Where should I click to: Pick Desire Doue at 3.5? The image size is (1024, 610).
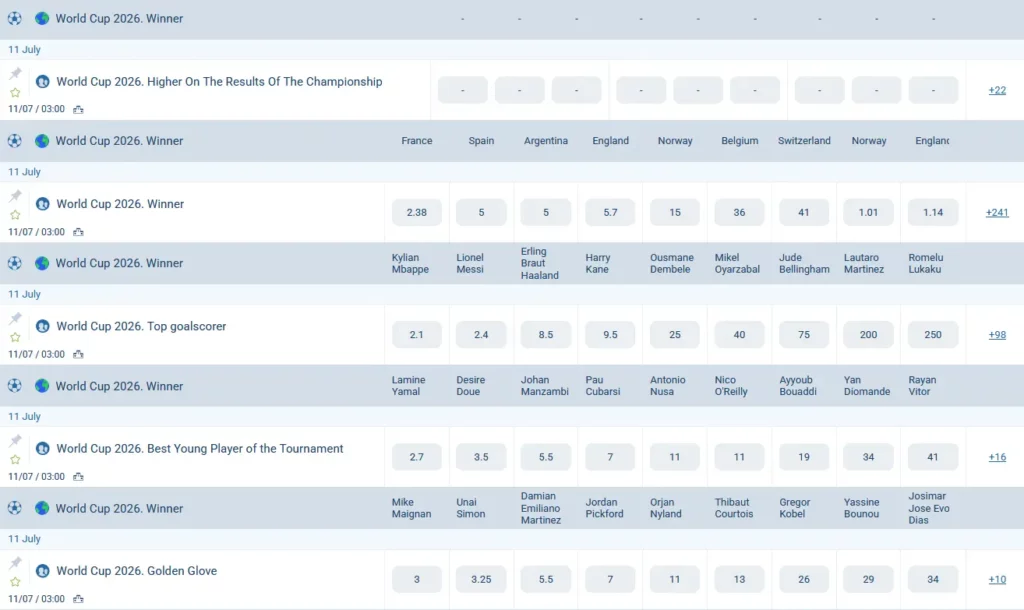click(x=481, y=457)
